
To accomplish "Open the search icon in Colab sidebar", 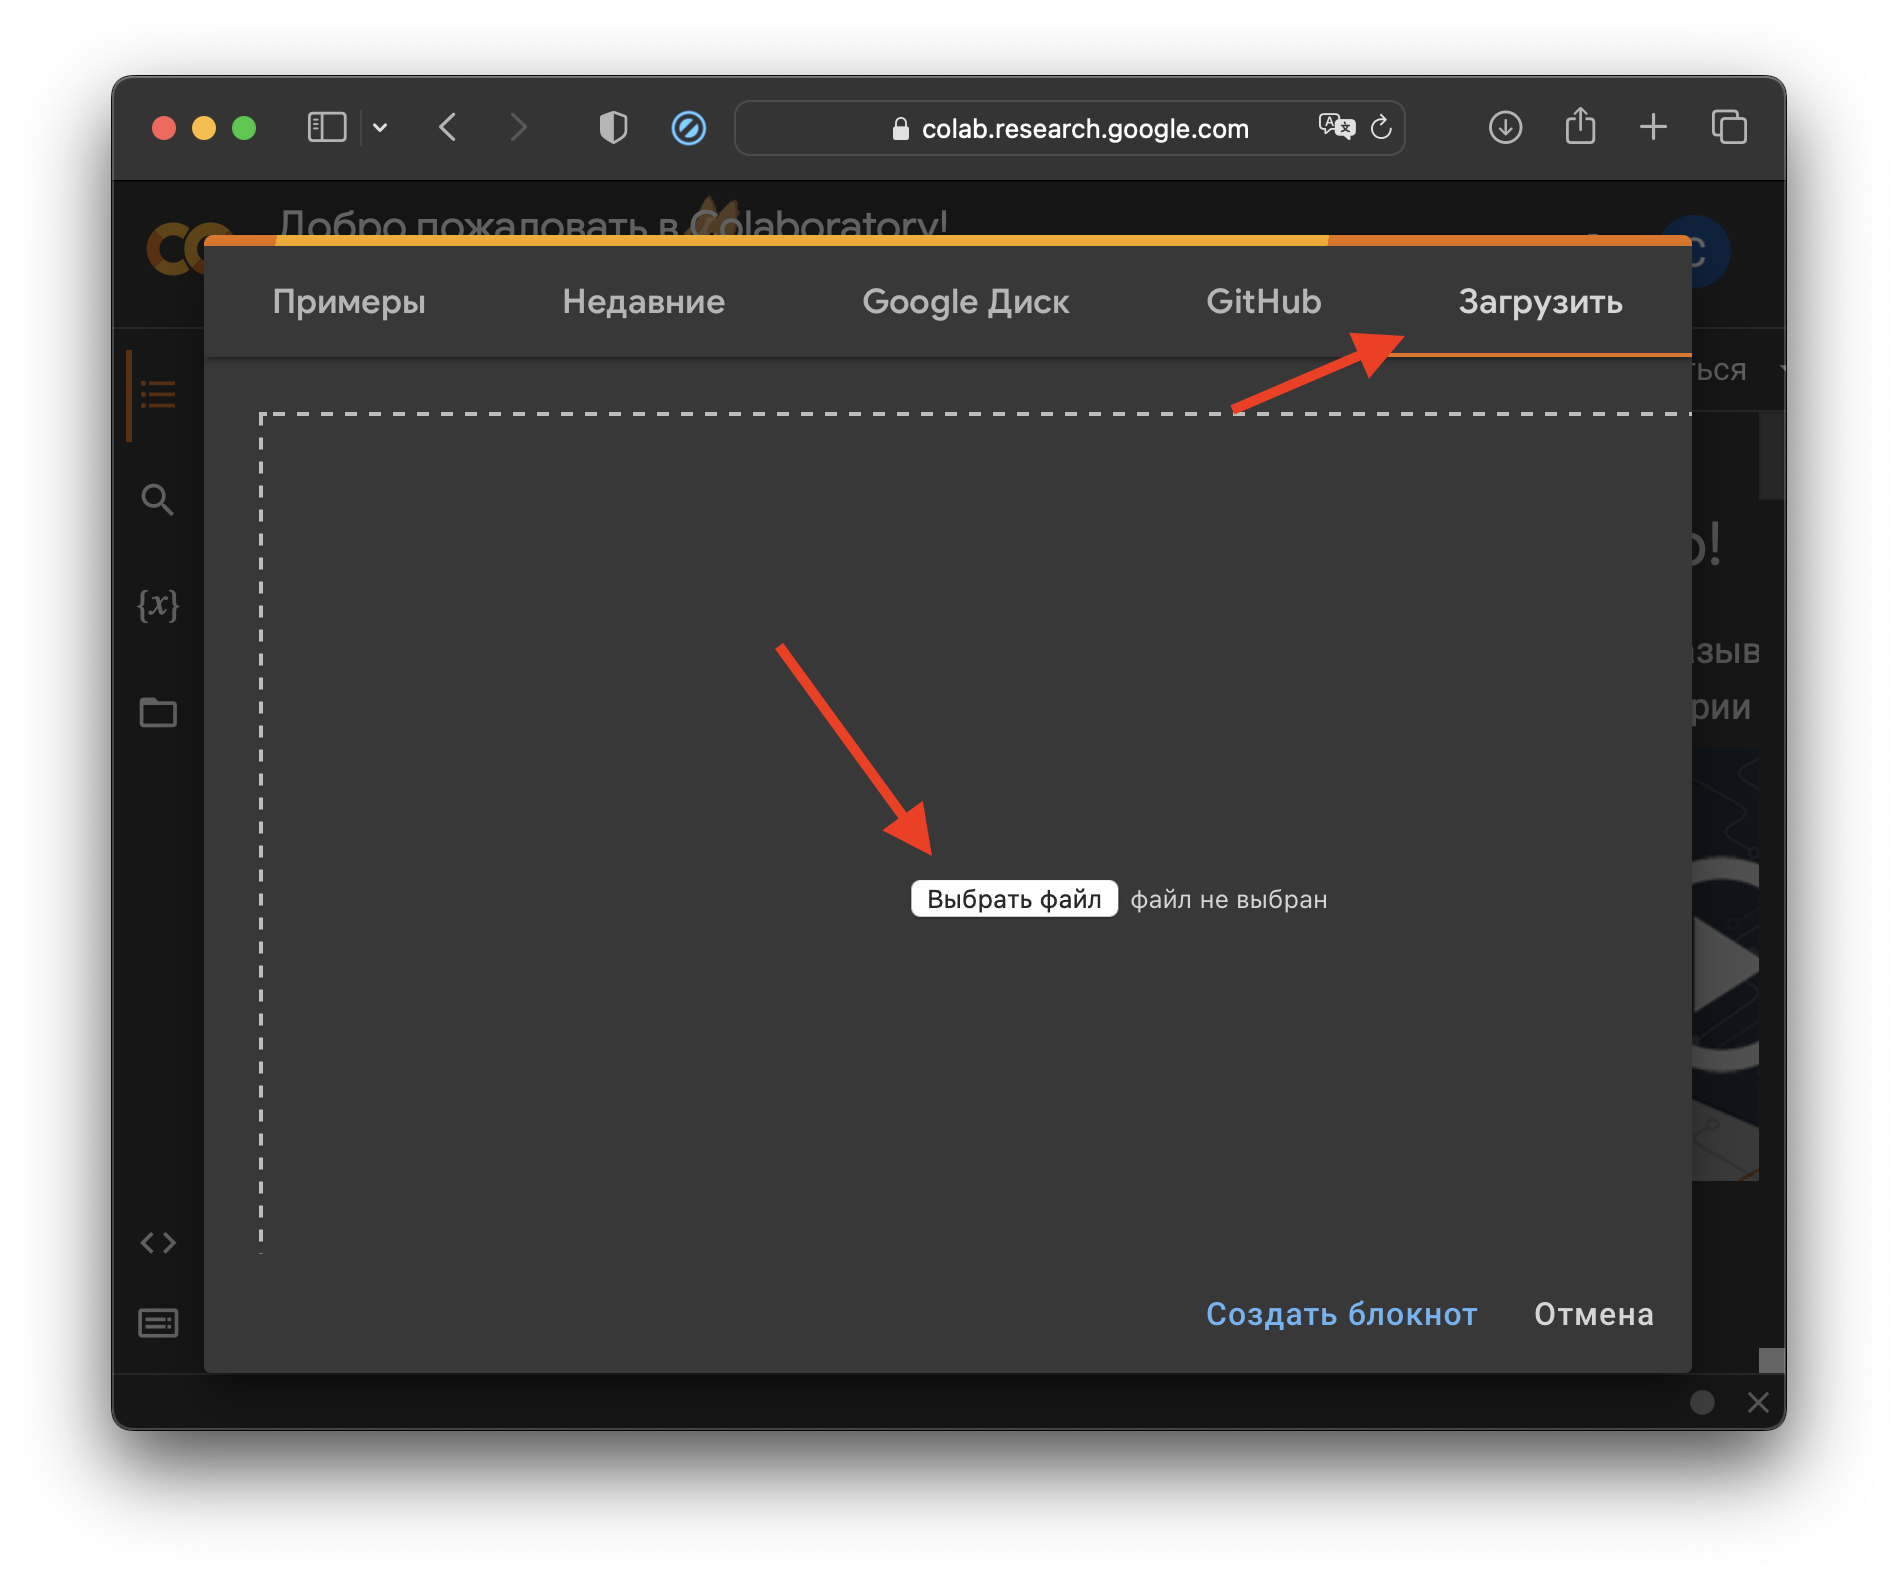I will pos(158,499).
